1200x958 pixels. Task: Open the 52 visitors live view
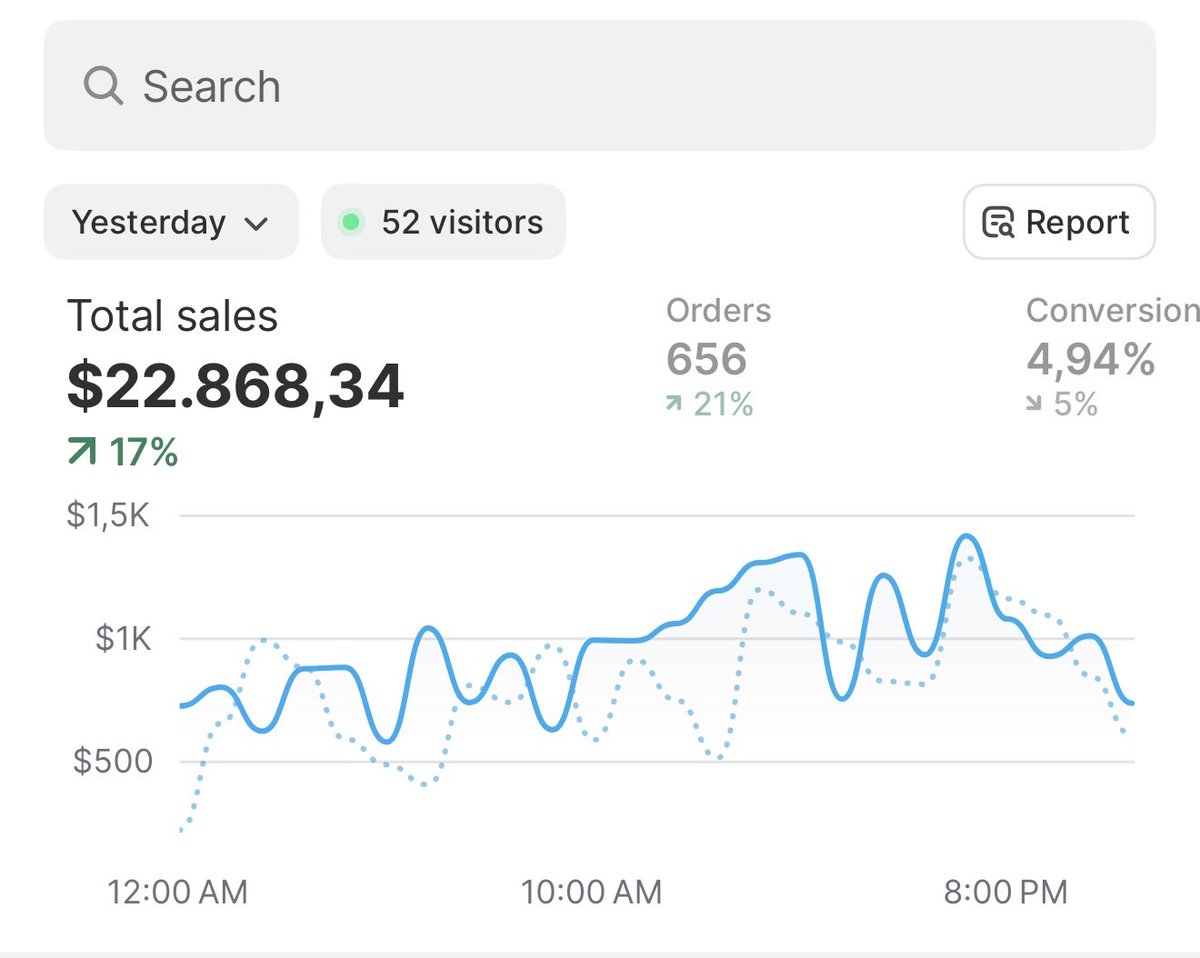pos(443,222)
